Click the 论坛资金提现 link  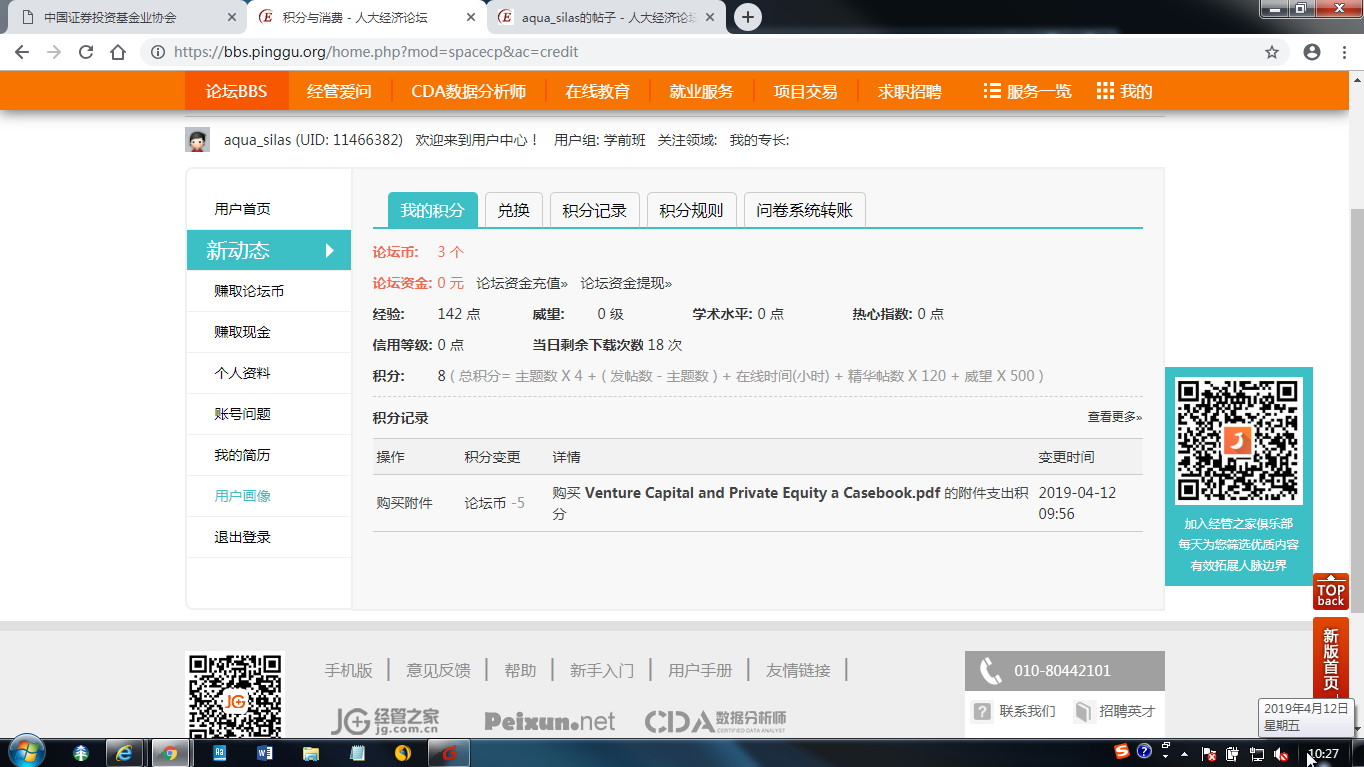[626, 283]
